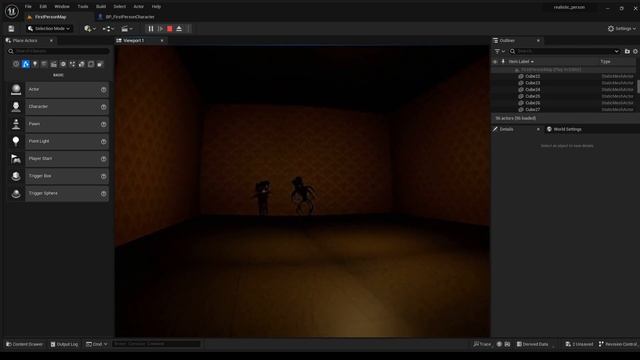Select the Shapes category icon
Image resolution: width=640 pixels, height=360 pixels.
pos(44,64)
